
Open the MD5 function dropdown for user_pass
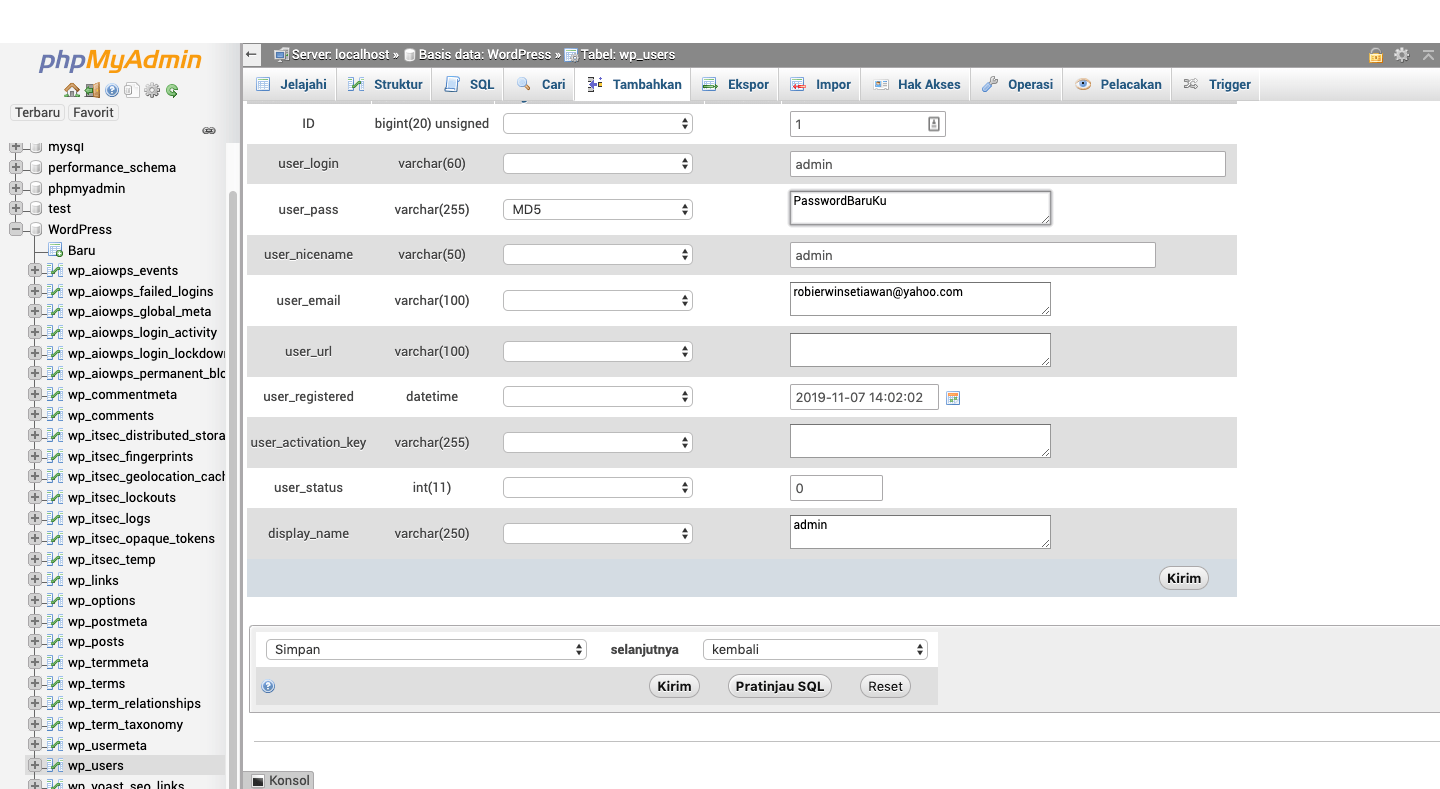pyautogui.click(x=598, y=209)
